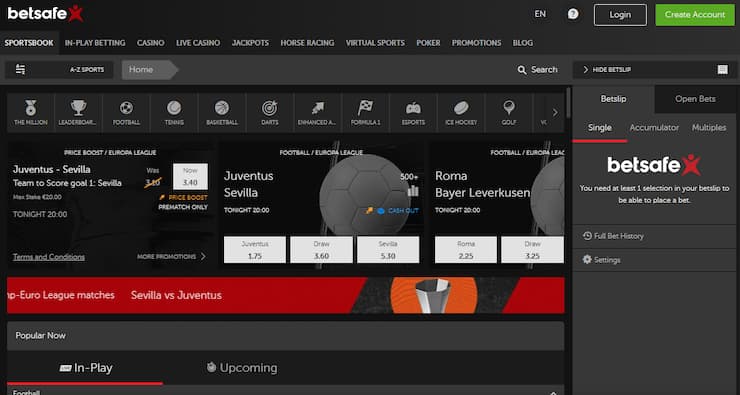
Task: Open Terms and Conditions link
Action: [49, 257]
